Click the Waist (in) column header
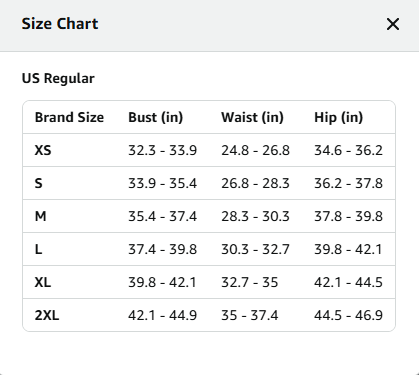This screenshot has height=375, width=419. tap(252, 117)
